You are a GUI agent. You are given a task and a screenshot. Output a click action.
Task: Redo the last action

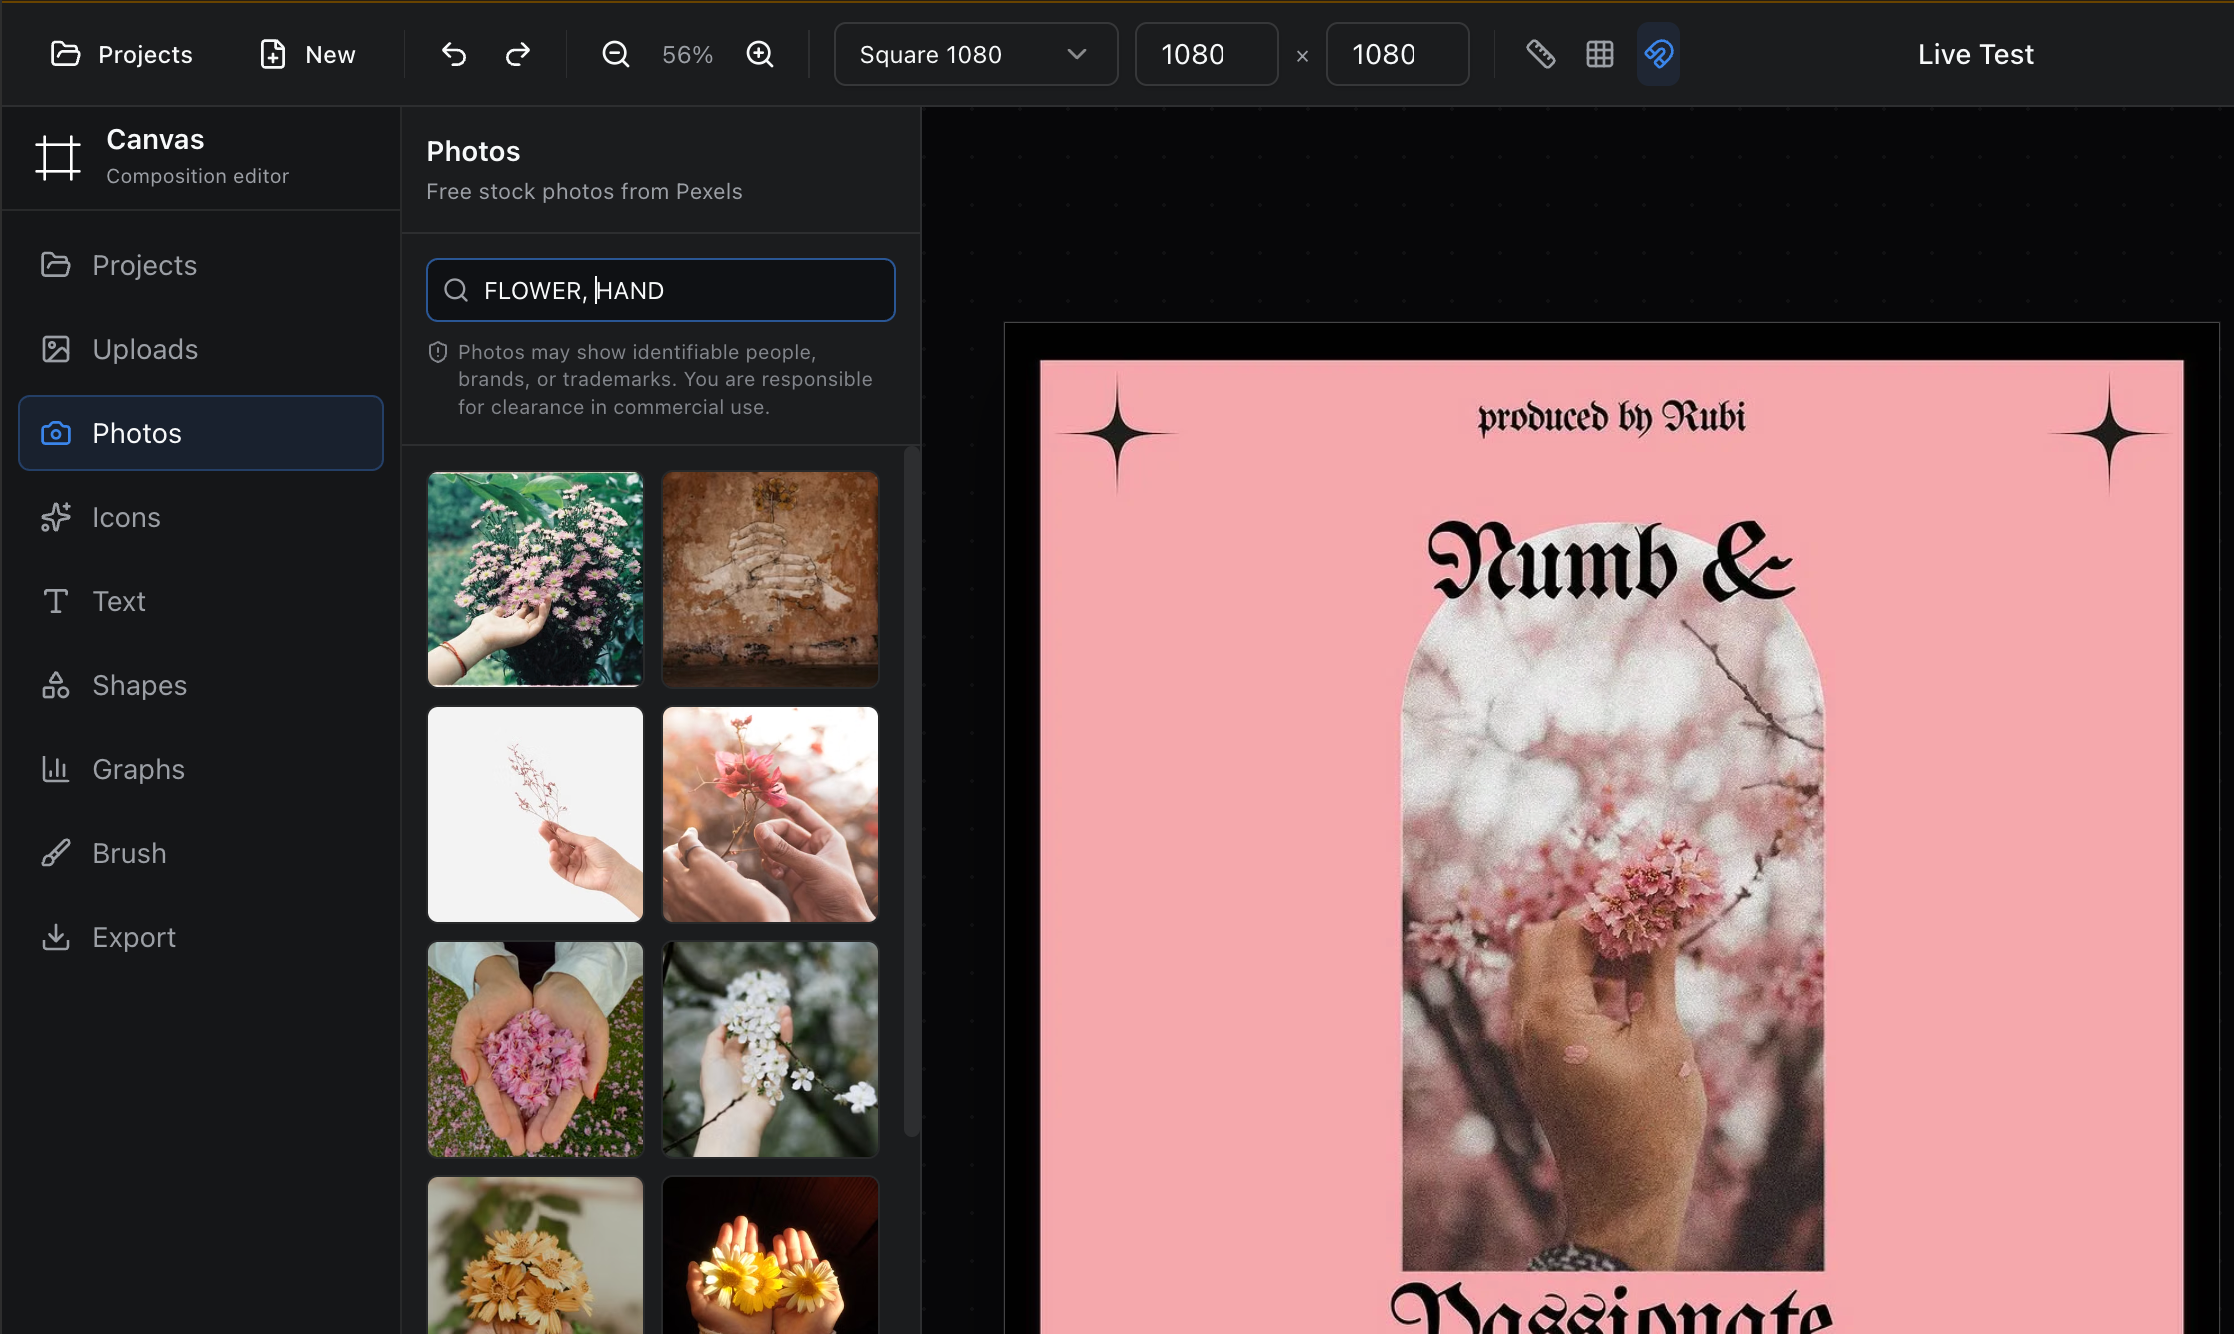(x=517, y=54)
